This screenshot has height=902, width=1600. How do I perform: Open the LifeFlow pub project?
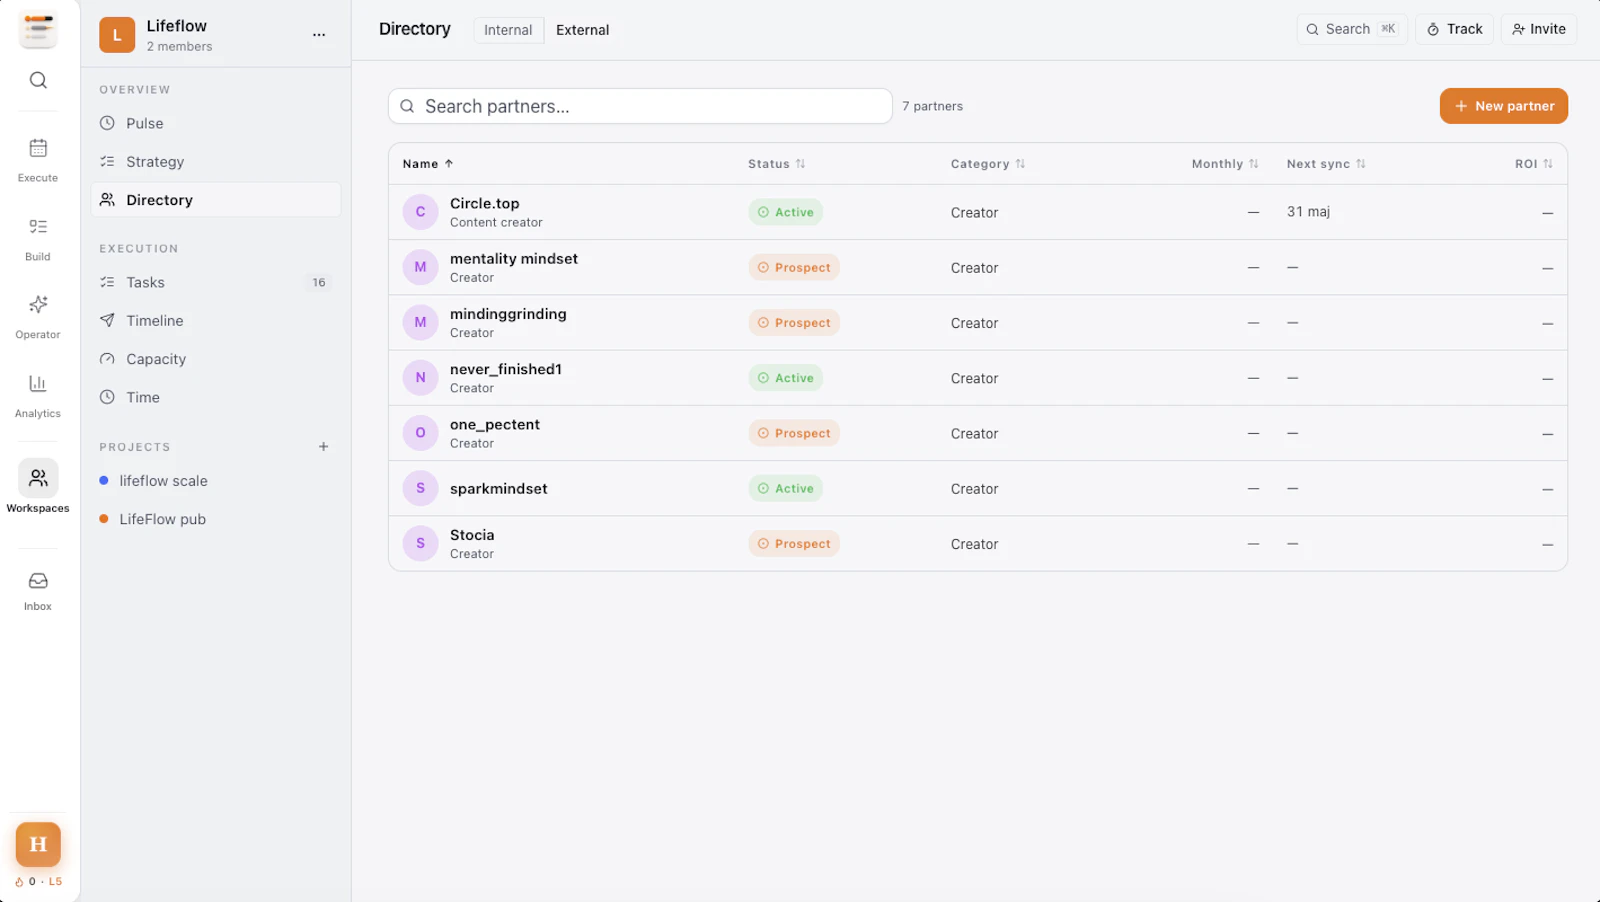coord(216,519)
